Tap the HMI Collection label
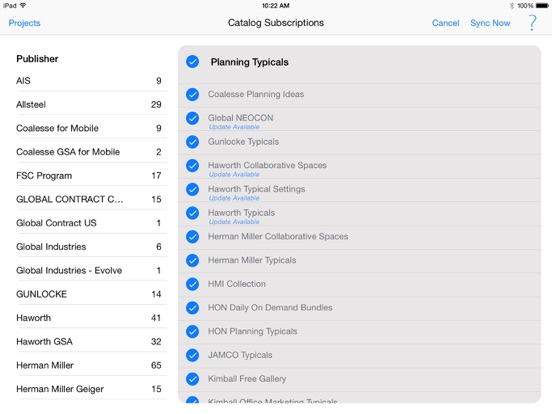552x414 pixels. tap(237, 284)
